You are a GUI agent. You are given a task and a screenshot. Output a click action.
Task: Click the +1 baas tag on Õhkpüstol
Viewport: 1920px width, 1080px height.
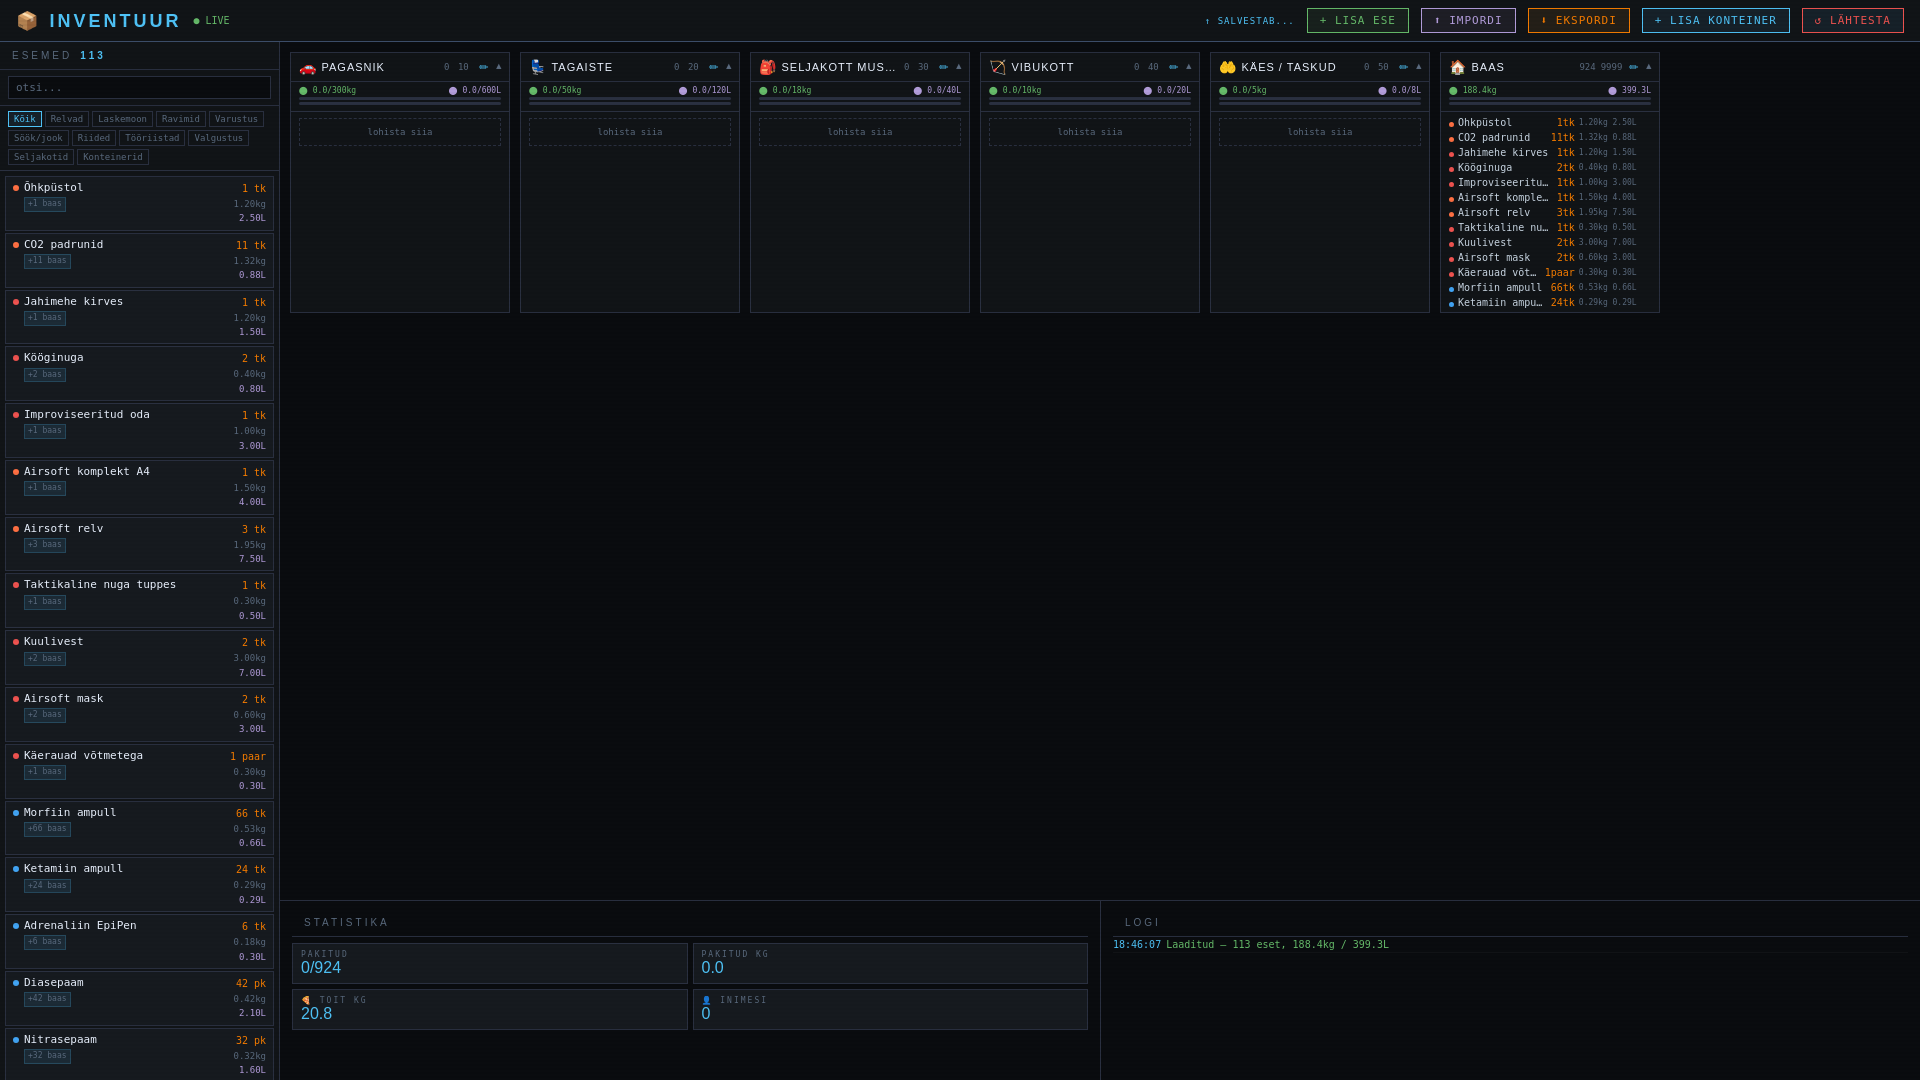point(45,204)
